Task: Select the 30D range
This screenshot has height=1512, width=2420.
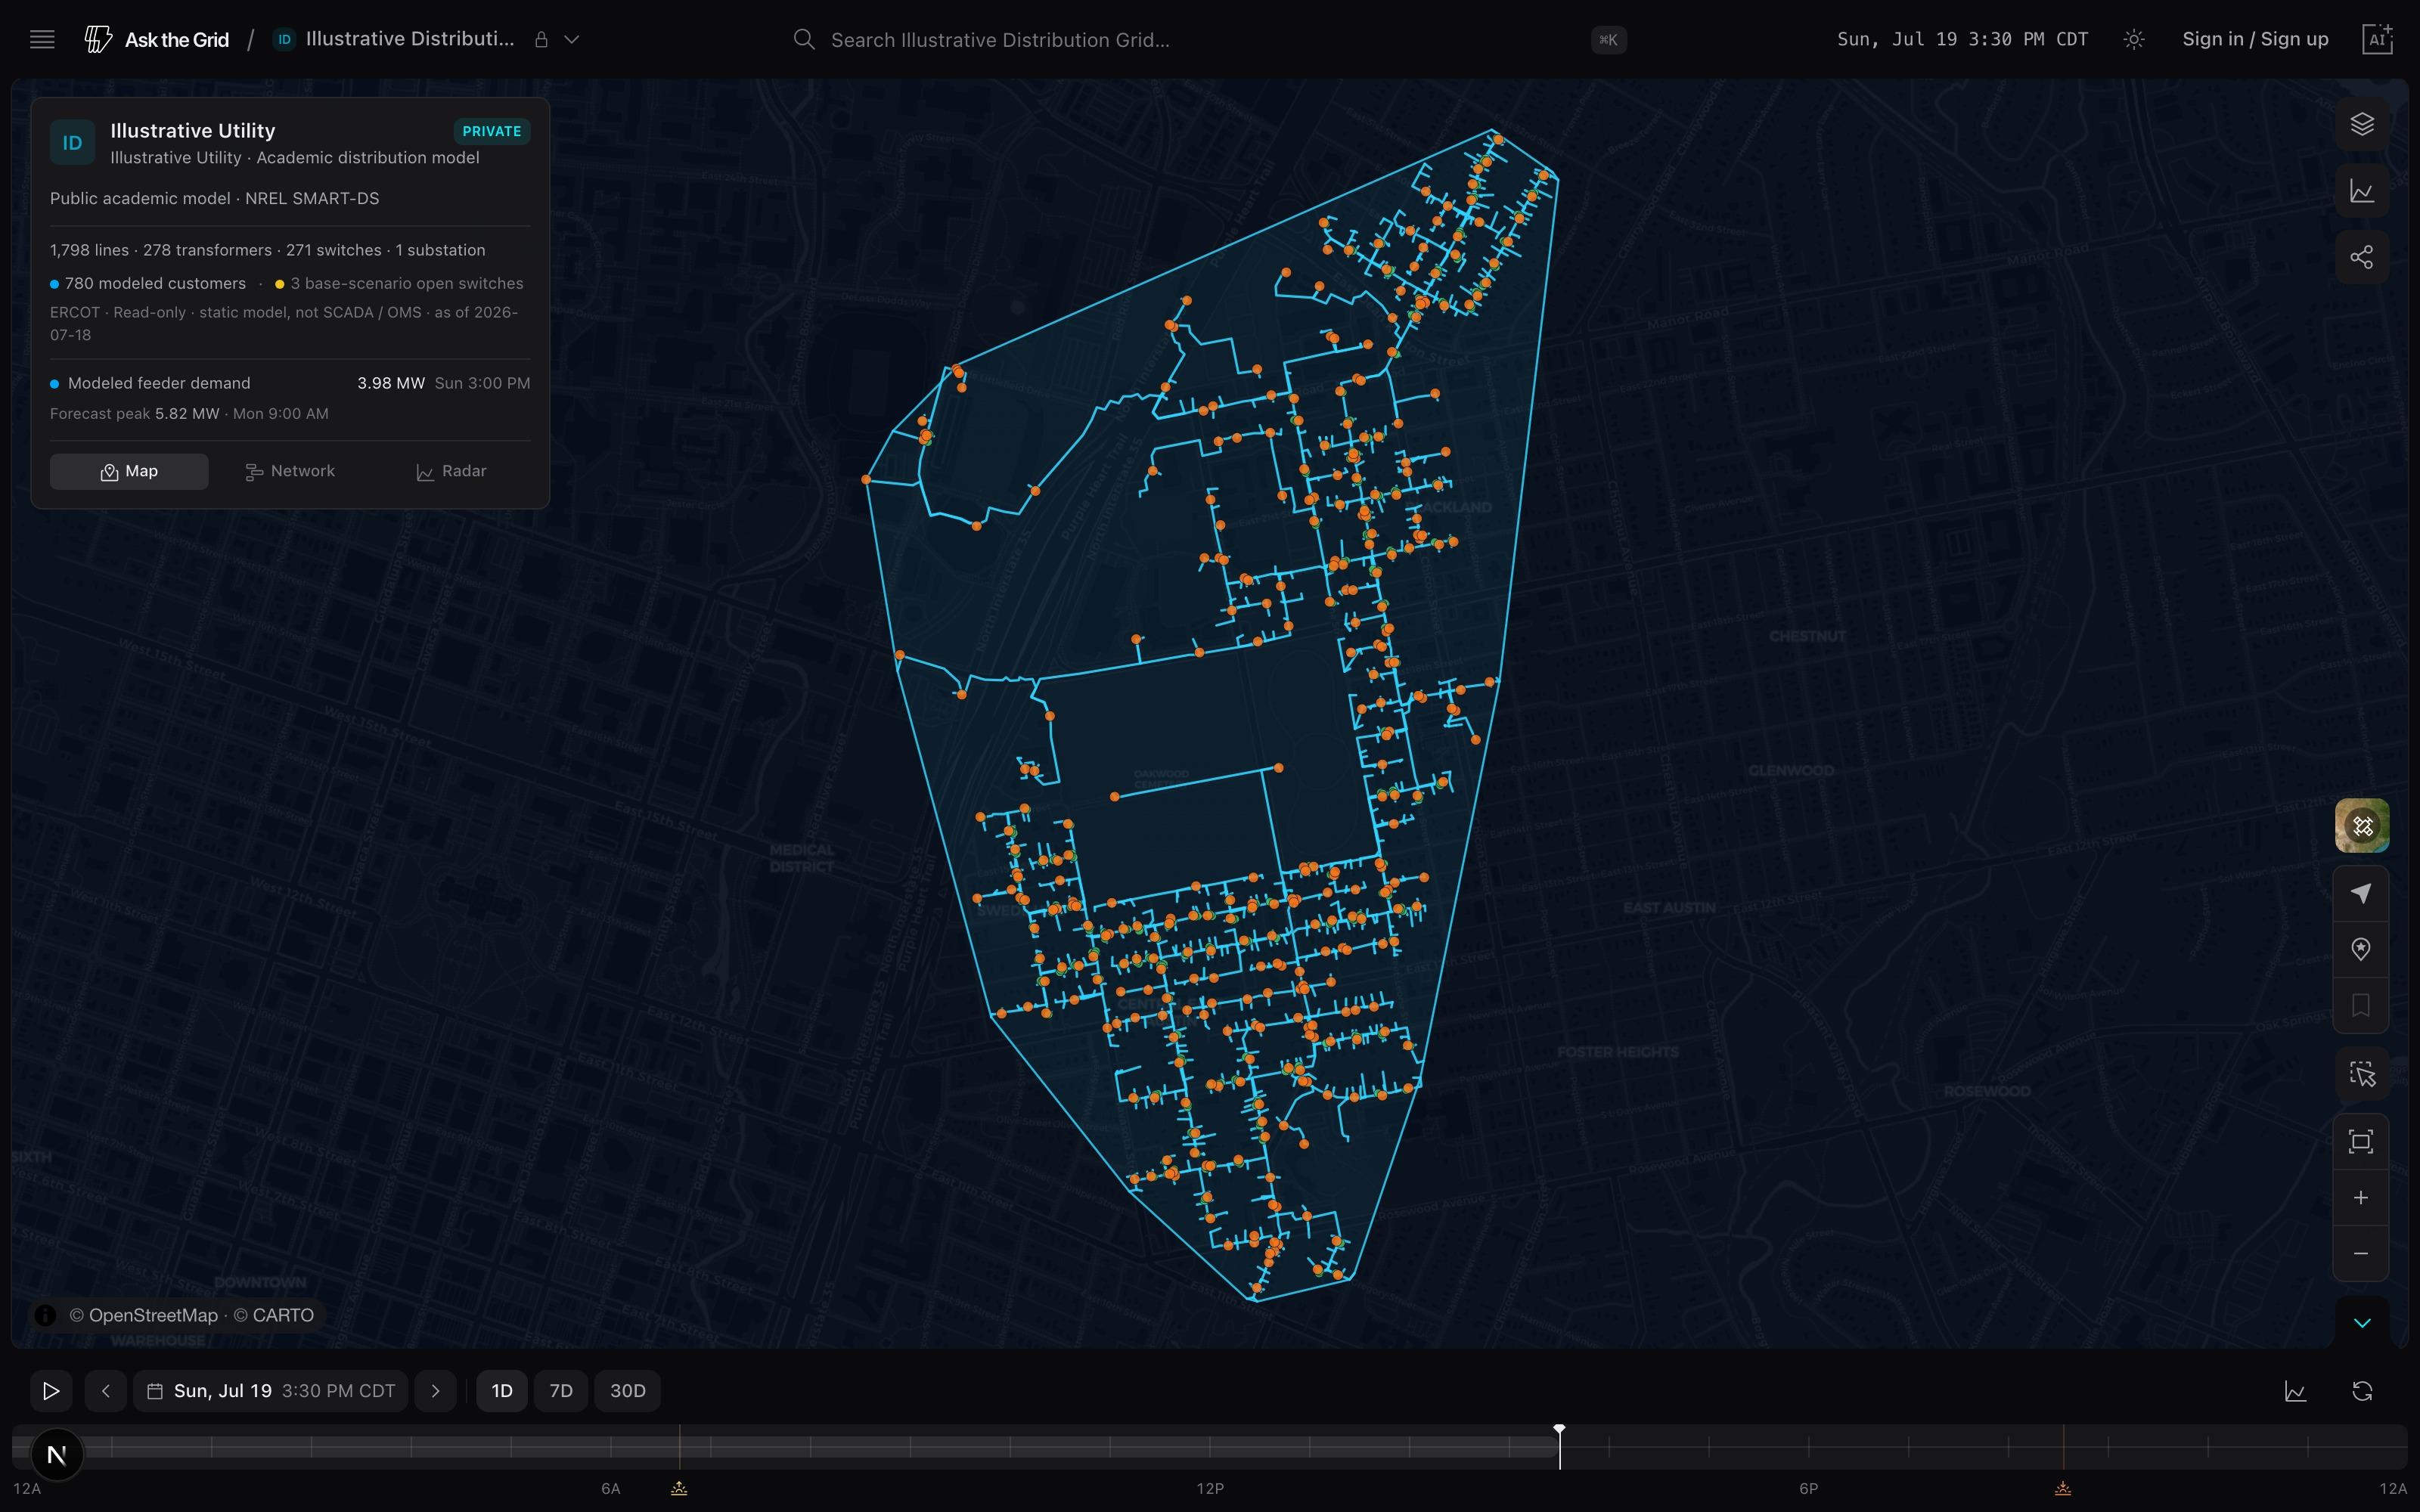Action: click(x=628, y=1391)
